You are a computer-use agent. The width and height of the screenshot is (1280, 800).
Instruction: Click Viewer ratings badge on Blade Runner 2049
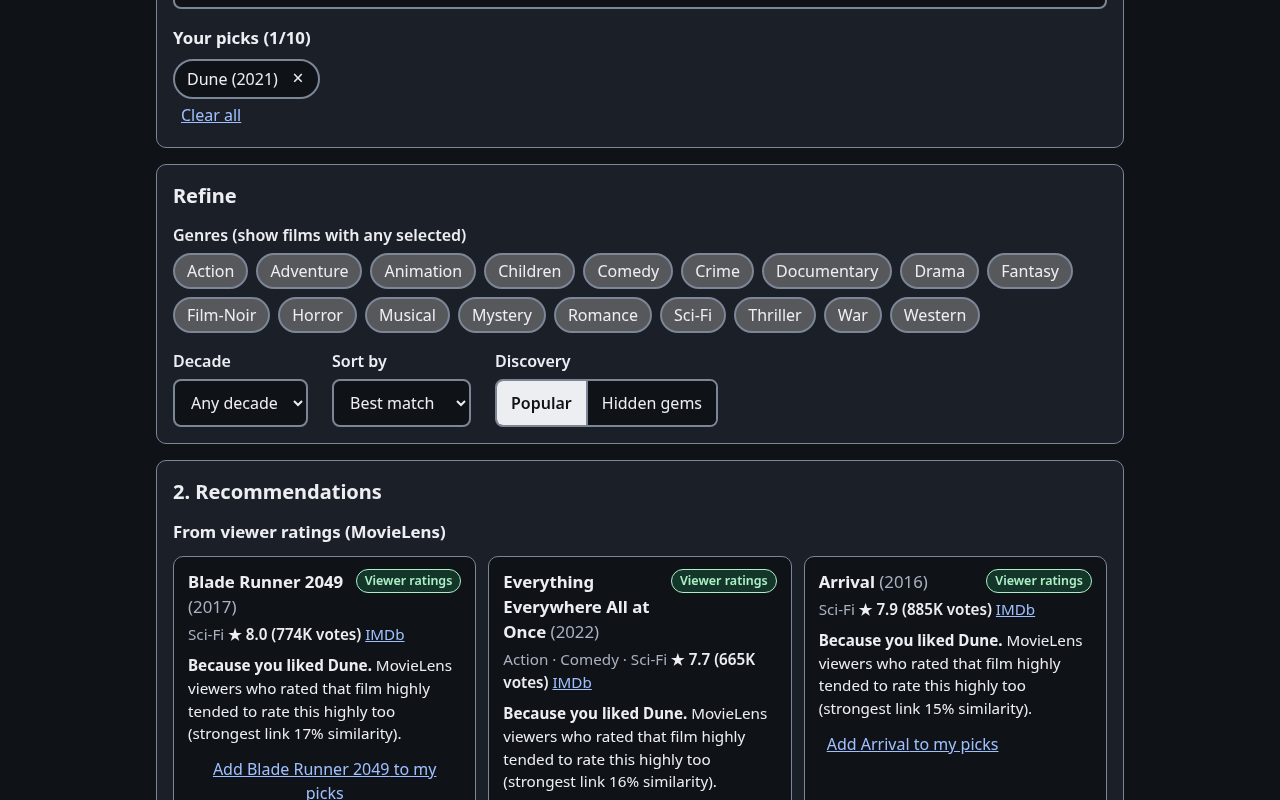coord(408,581)
